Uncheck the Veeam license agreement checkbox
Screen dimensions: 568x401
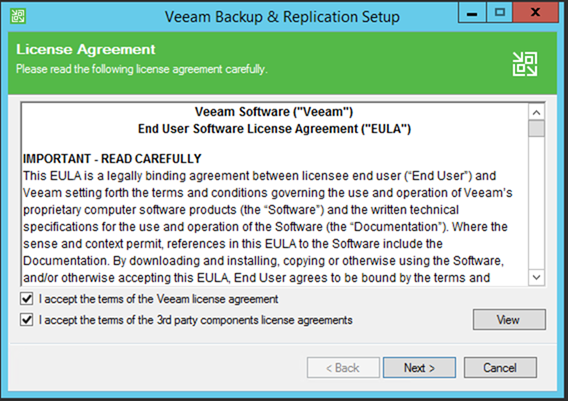[26, 299]
